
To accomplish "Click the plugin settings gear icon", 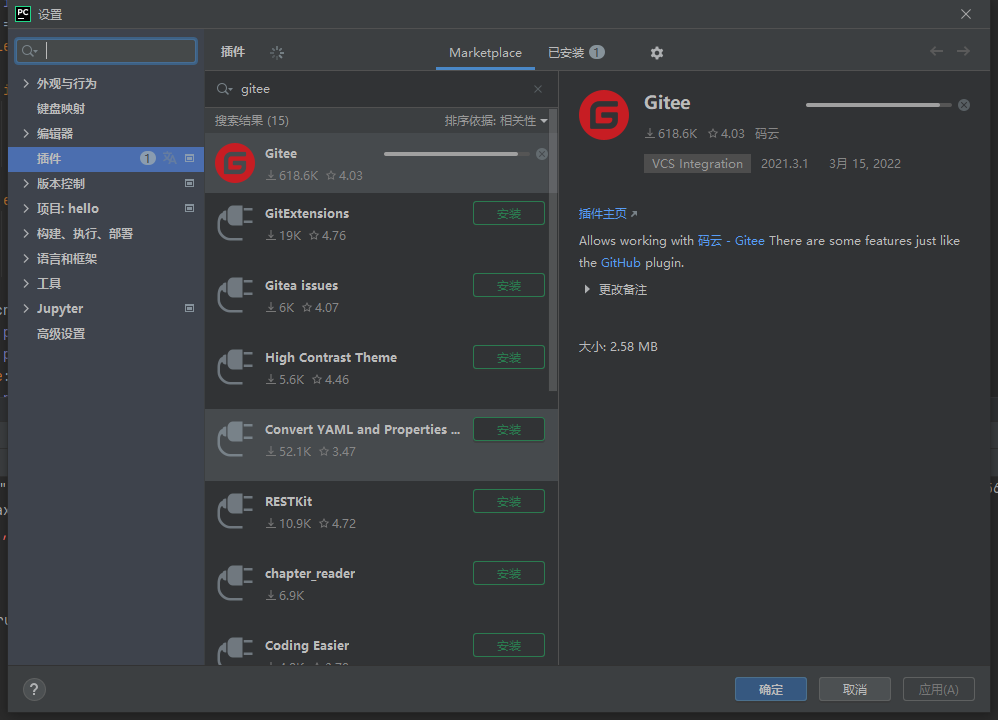I will tap(657, 53).
